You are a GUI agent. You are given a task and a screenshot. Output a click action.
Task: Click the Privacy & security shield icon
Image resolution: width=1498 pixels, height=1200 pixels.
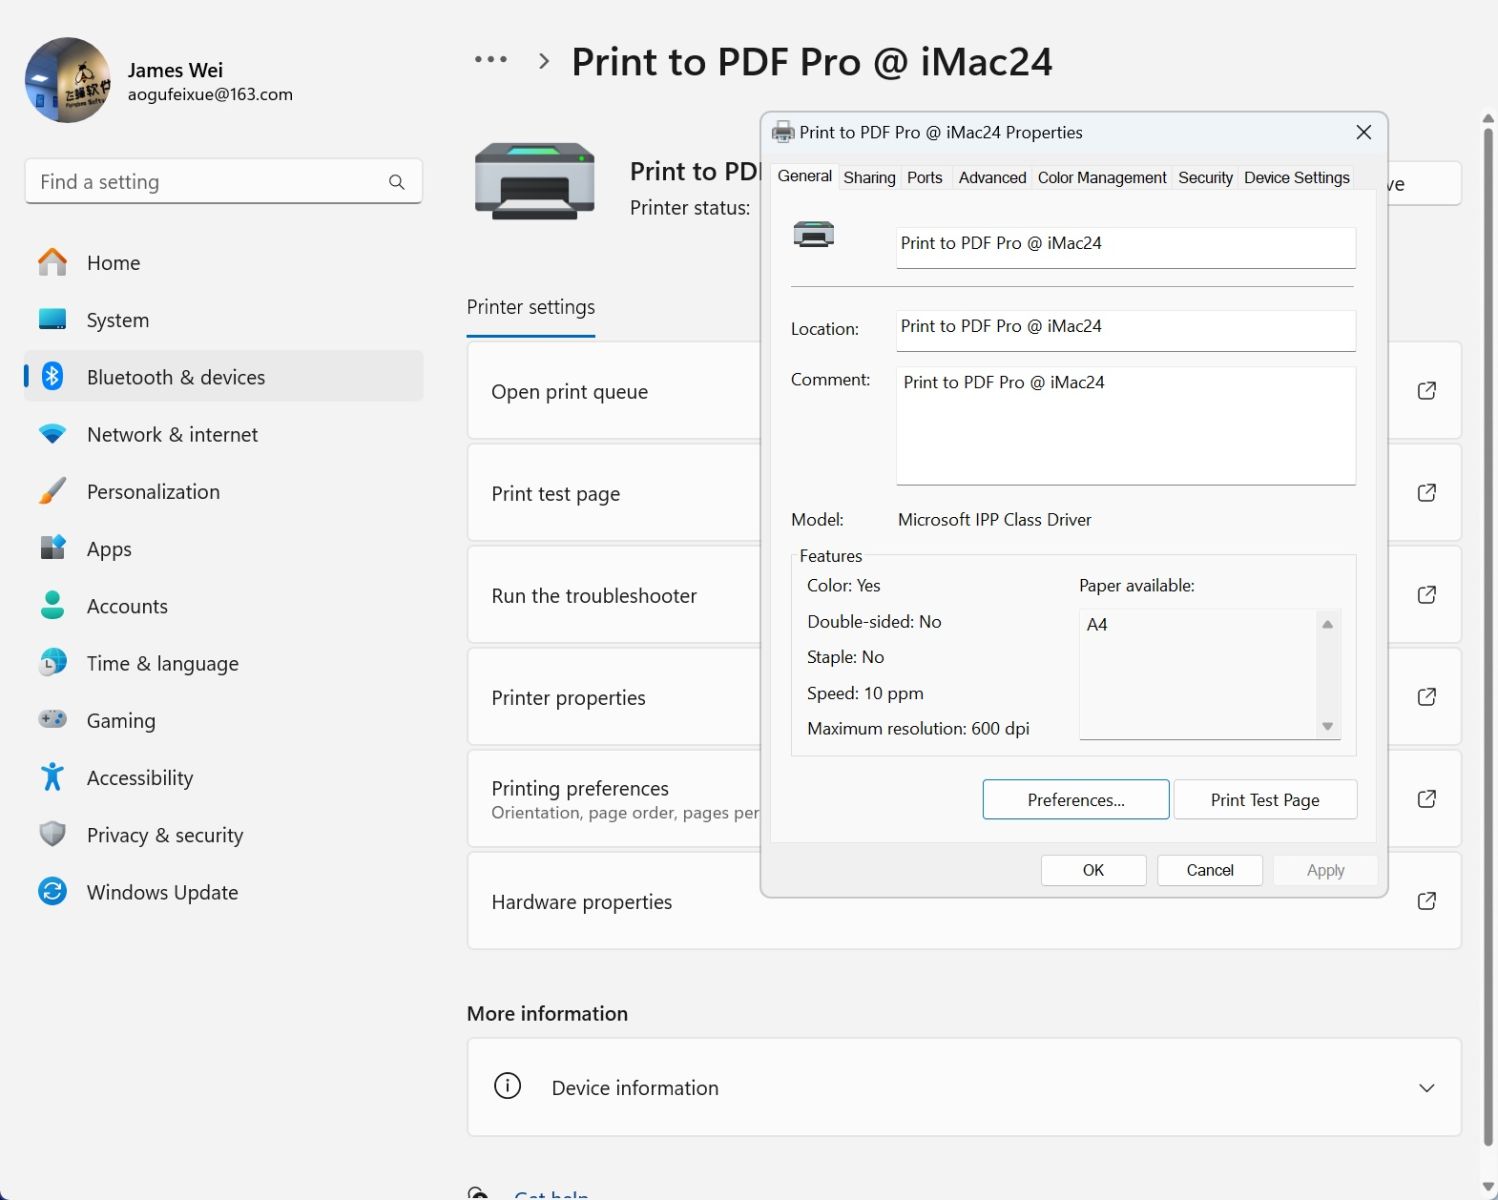click(52, 834)
